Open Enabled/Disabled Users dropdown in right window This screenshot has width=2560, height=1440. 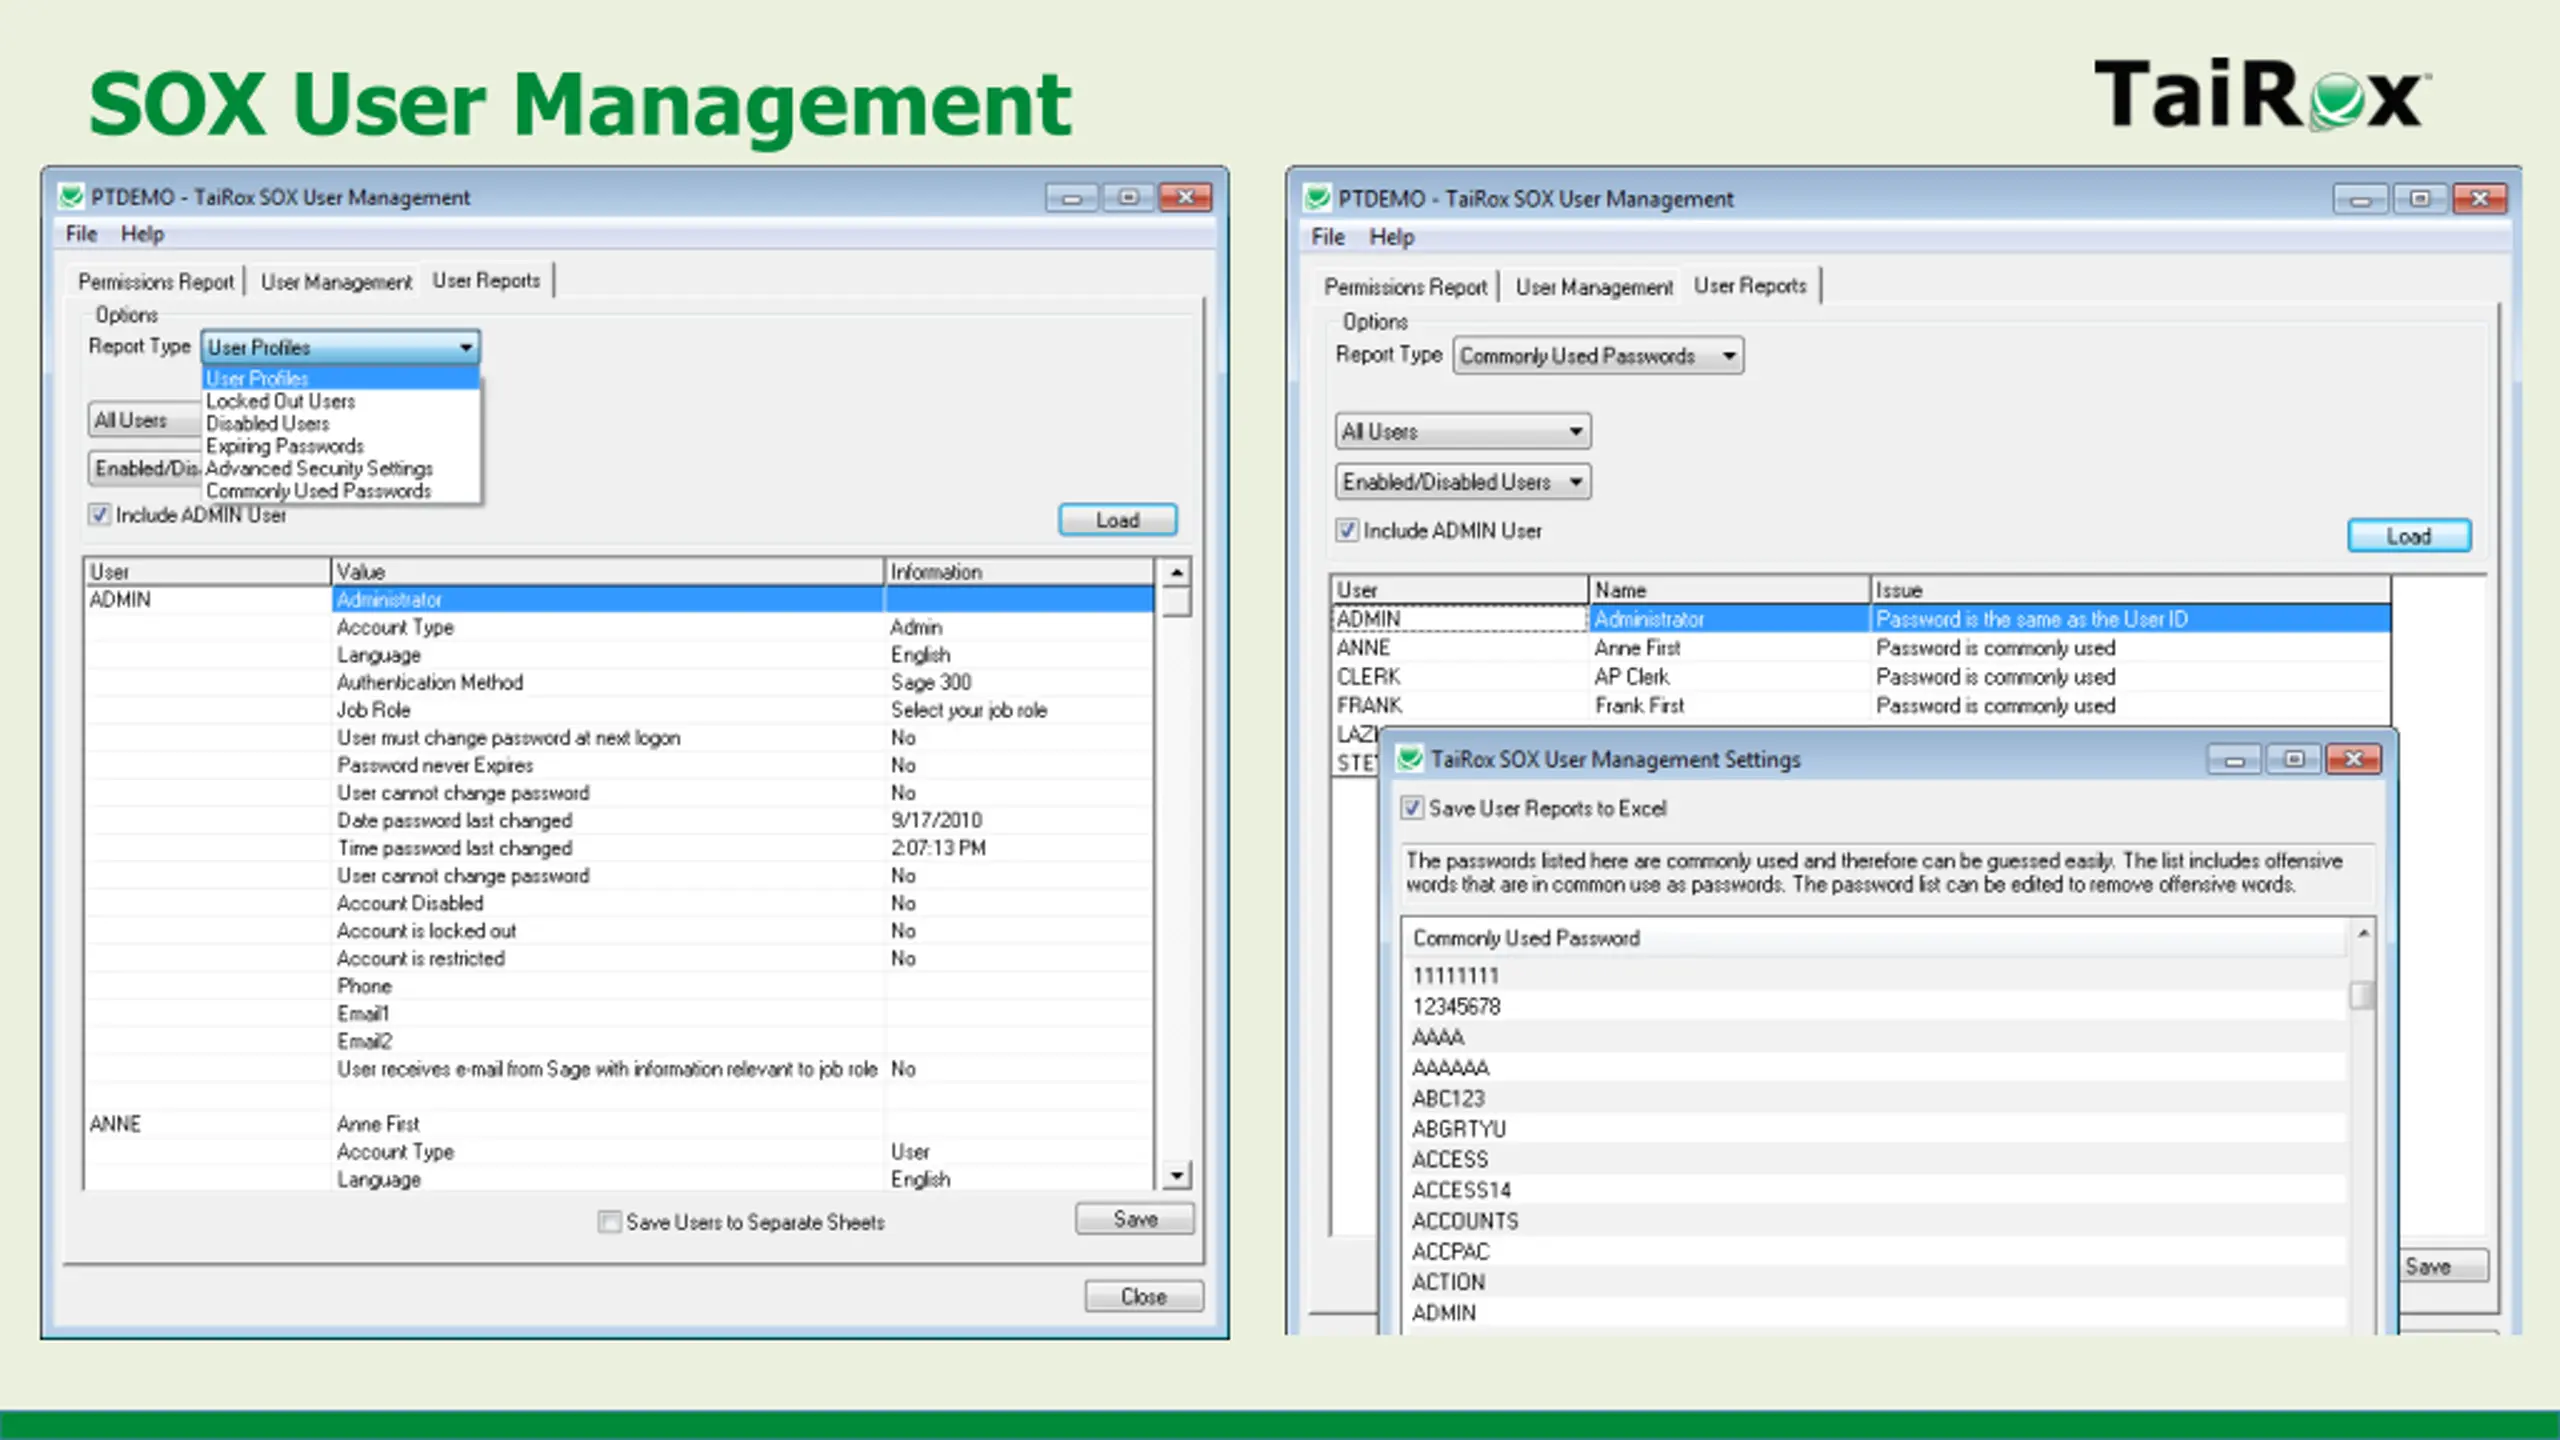click(x=1462, y=482)
